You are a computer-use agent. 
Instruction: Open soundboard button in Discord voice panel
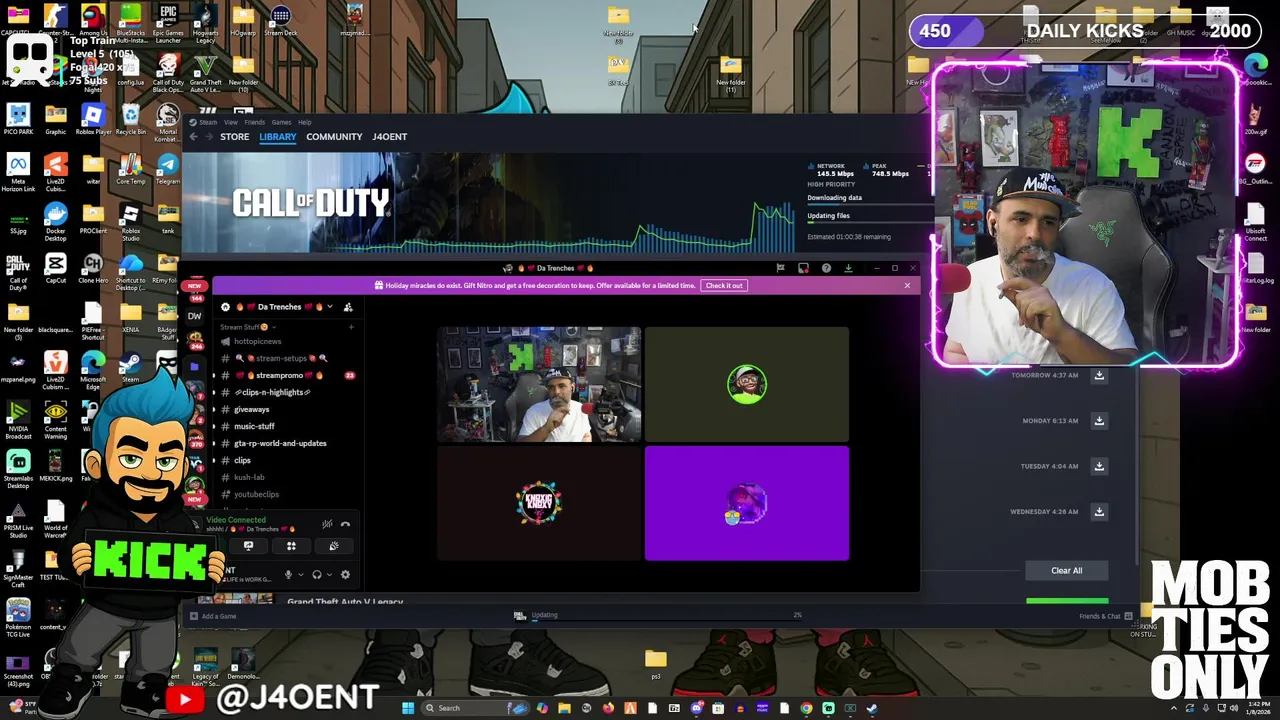pos(334,546)
